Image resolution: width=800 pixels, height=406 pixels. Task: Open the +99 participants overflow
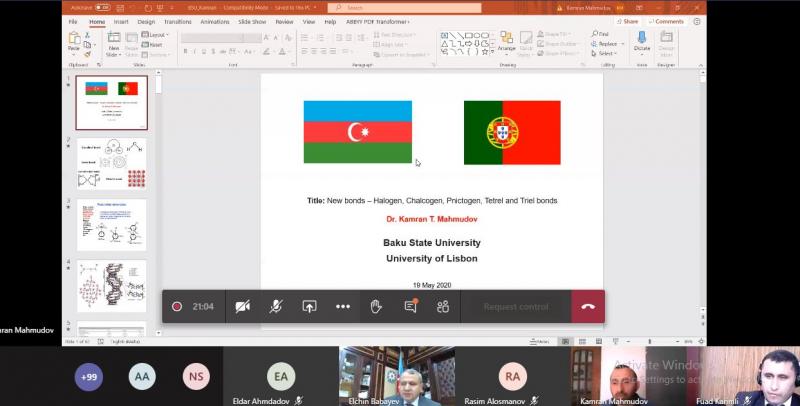[88, 377]
